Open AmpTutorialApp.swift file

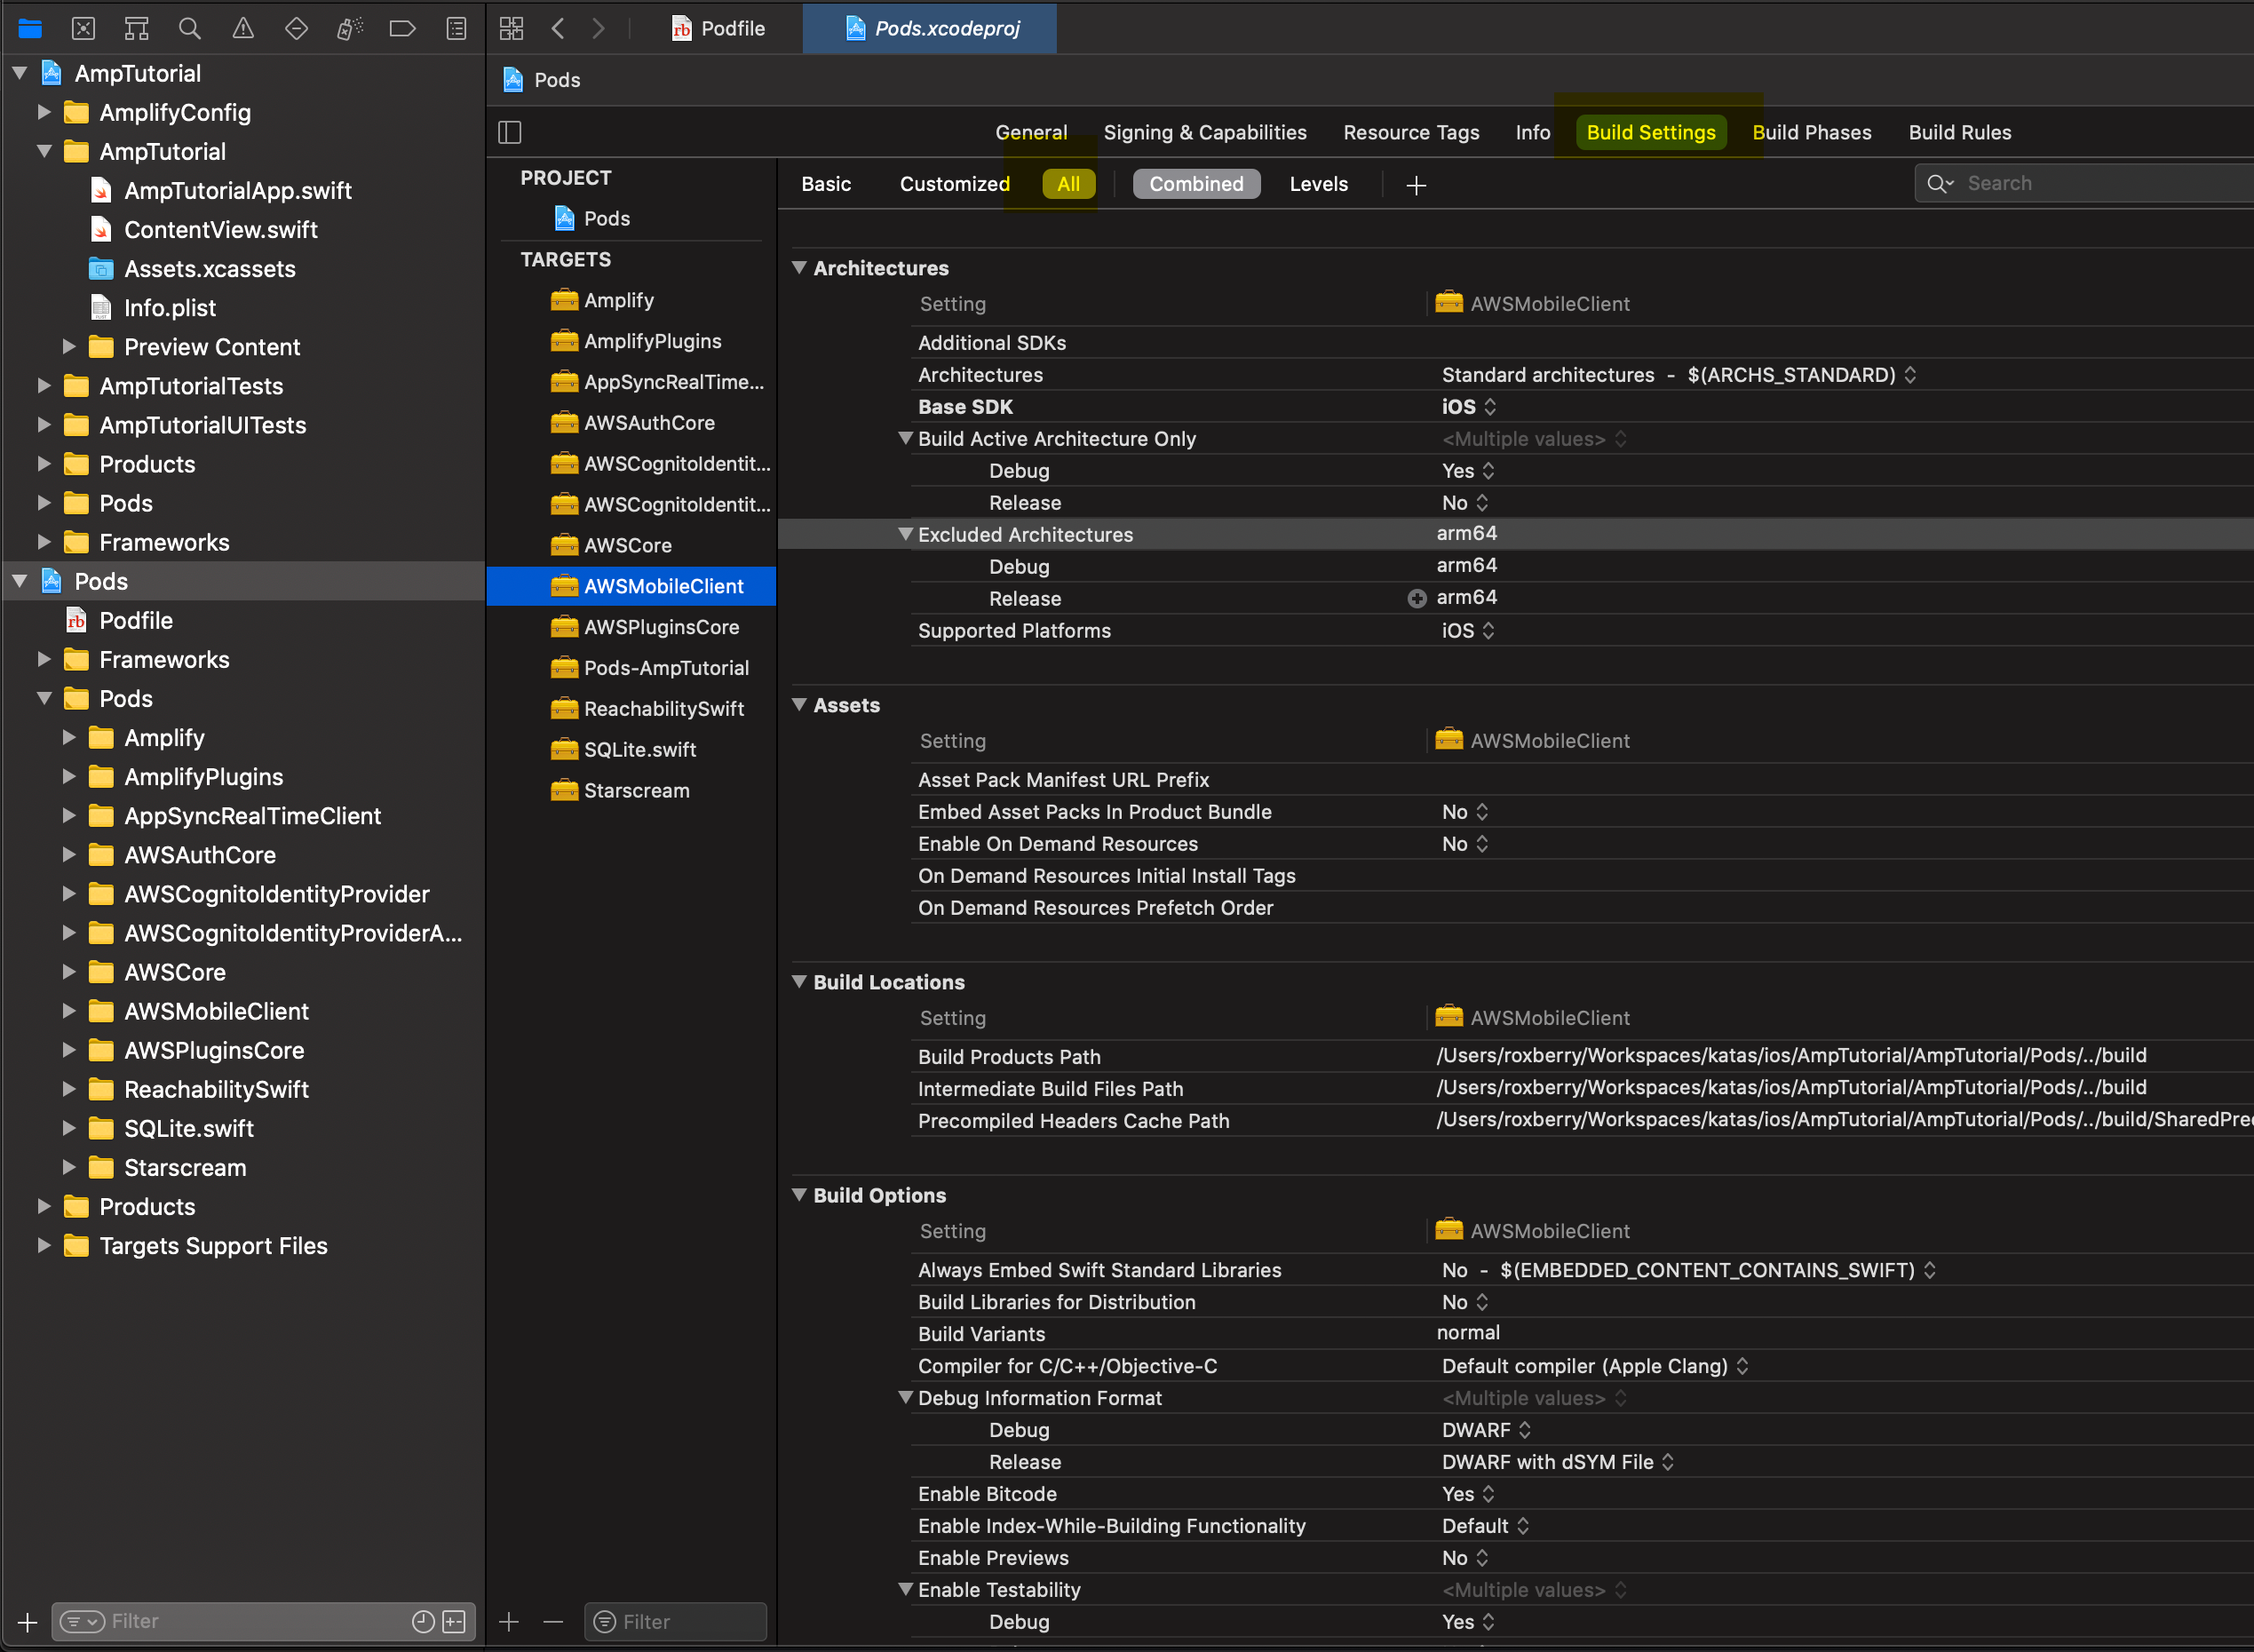(238, 191)
